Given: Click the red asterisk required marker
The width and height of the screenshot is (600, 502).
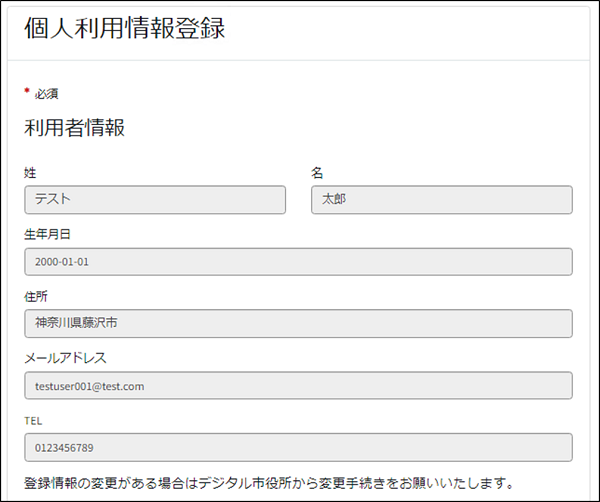Looking at the screenshot, I should coord(27,92).
